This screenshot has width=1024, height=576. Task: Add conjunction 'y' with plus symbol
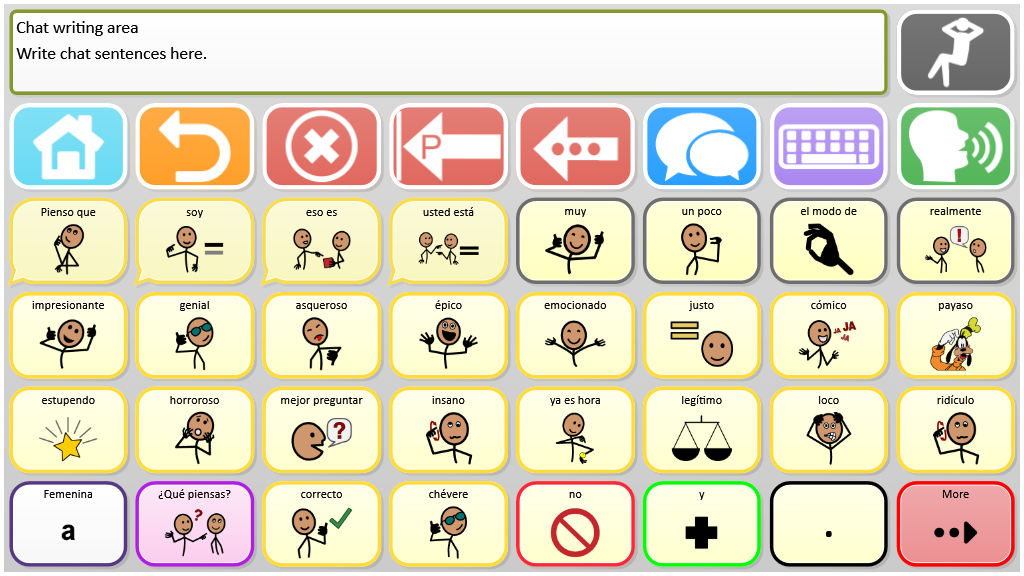point(701,524)
